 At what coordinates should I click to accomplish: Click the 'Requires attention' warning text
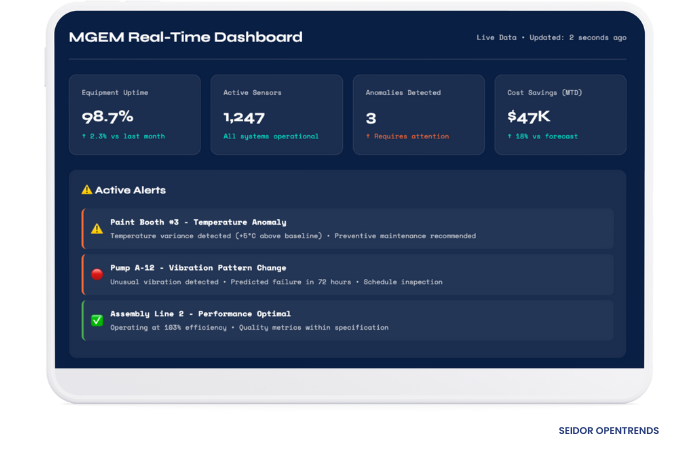click(407, 136)
